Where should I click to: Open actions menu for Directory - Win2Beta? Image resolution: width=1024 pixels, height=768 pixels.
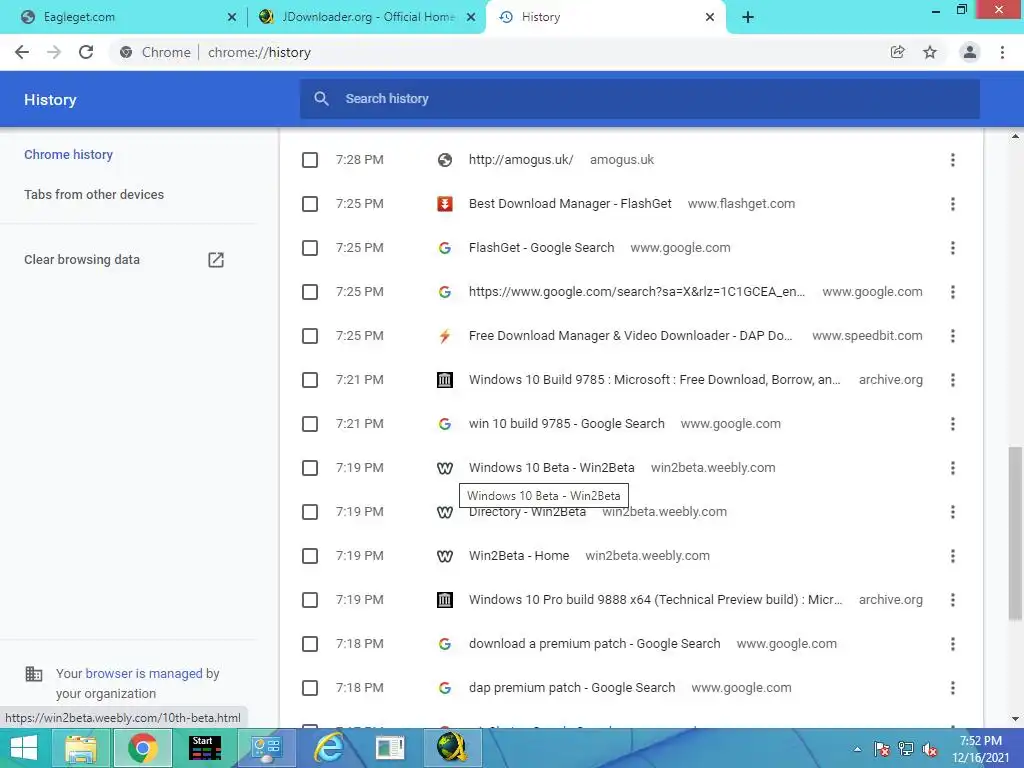953,512
